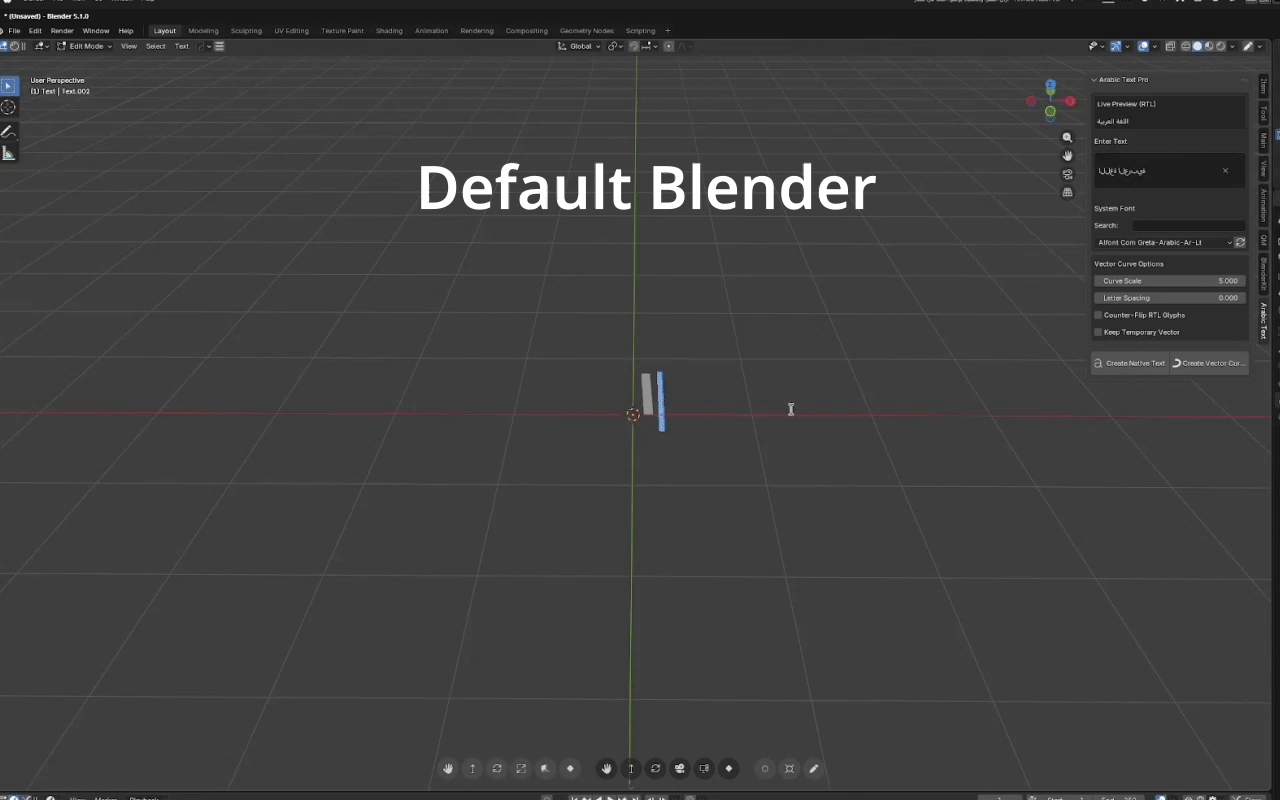The height and width of the screenshot is (800, 1280).
Task: Select the Measure tool
Action: coord(8,153)
